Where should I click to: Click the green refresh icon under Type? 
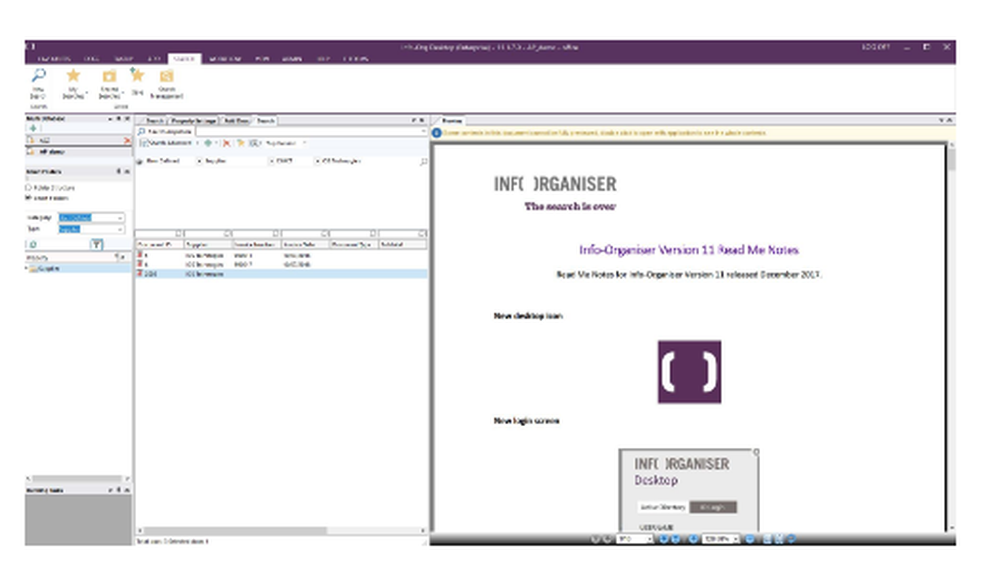[x=33, y=244]
